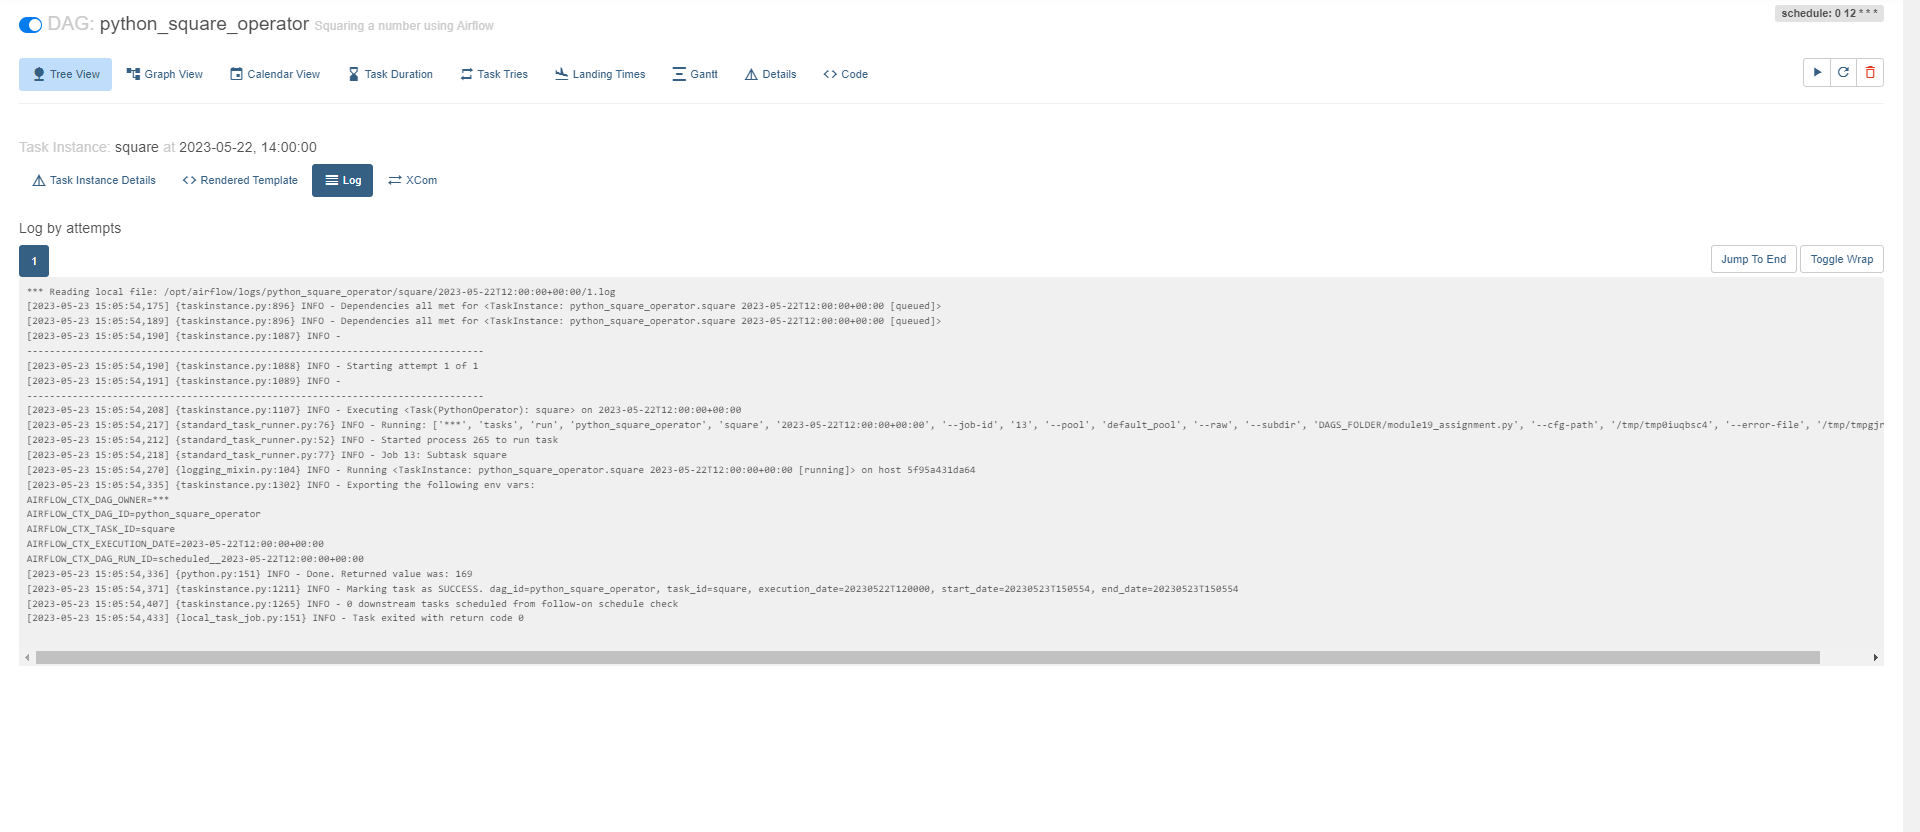The image size is (1920, 832).
Task: Click the schedule 0 12 * * * badge
Action: [1829, 13]
